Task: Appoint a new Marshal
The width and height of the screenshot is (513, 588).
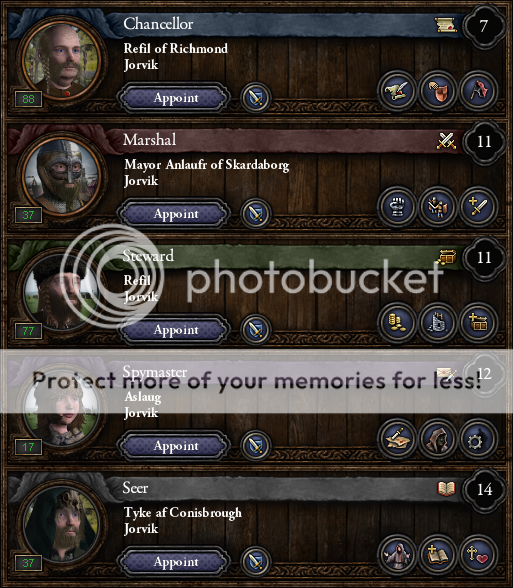Action: click(174, 214)
